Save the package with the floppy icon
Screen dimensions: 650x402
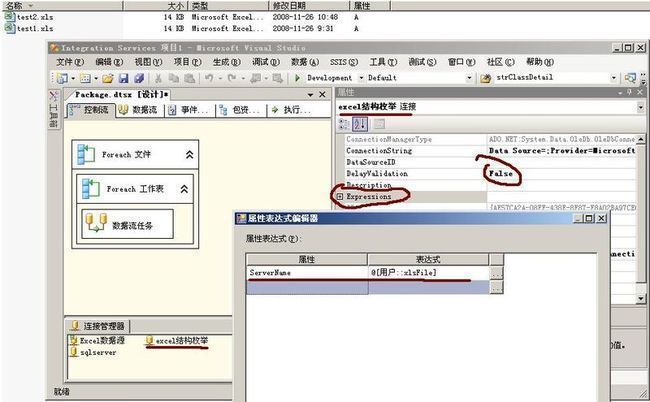124,78
